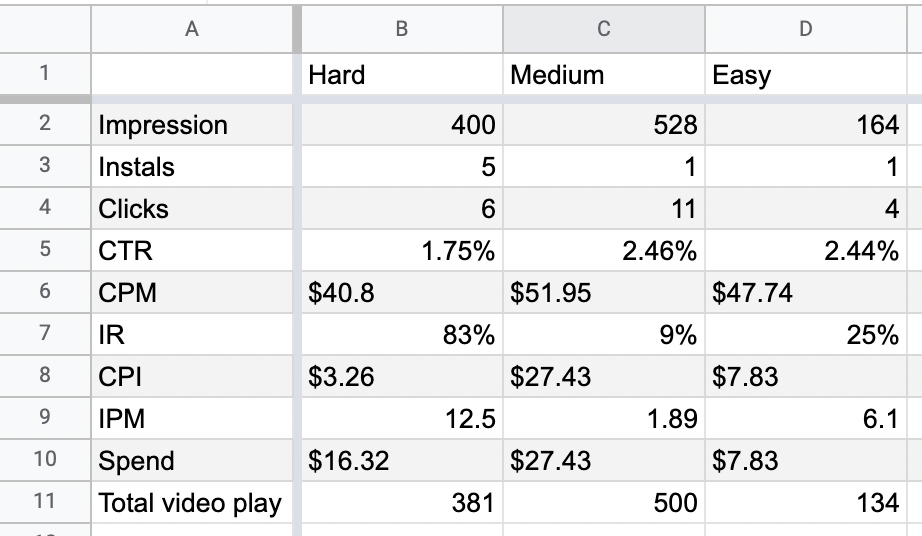Select row 1 header
The width and height of the screenshot is (922, 536).
[x=44, y=74]
